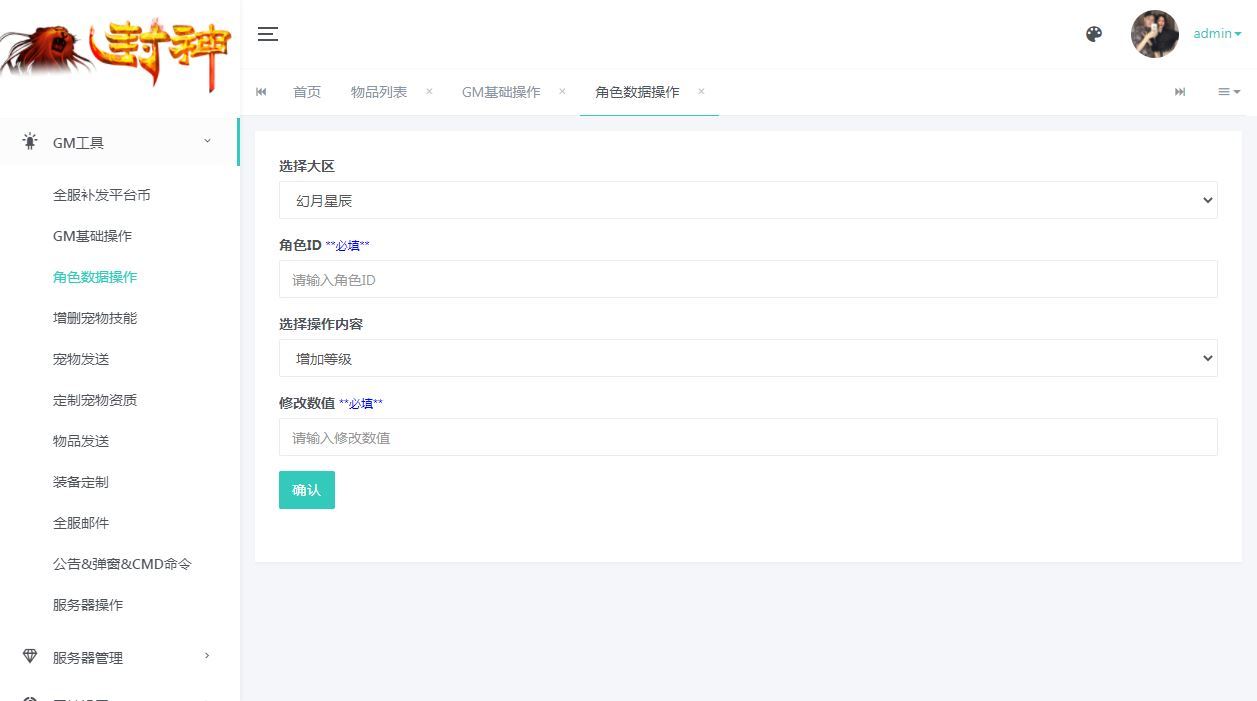Click the shield icon next to 服务器管理

(28, 657)
